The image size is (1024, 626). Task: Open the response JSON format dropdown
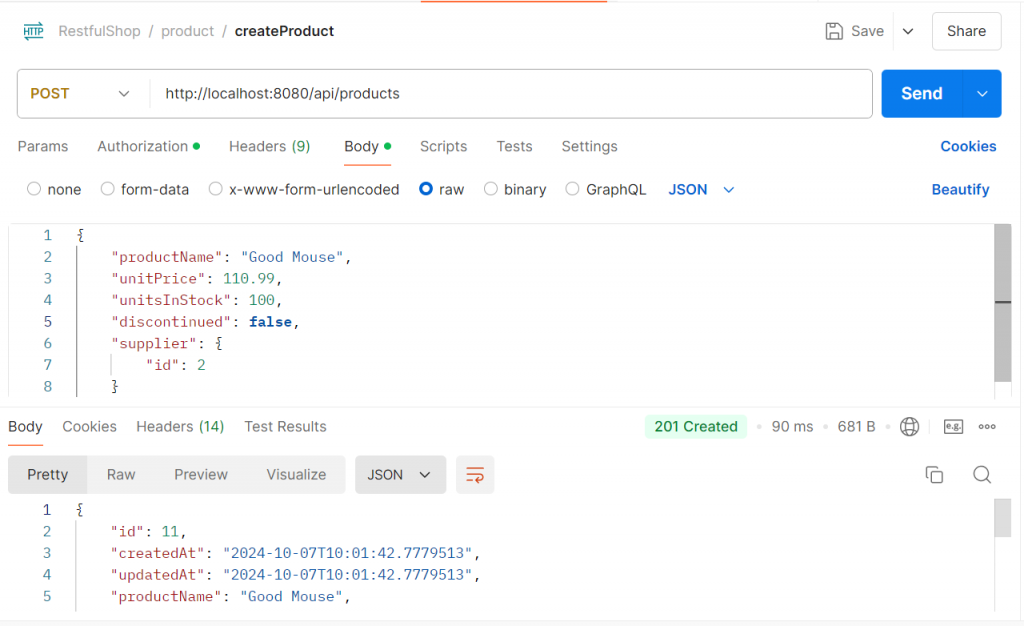[x=400, y=475]
